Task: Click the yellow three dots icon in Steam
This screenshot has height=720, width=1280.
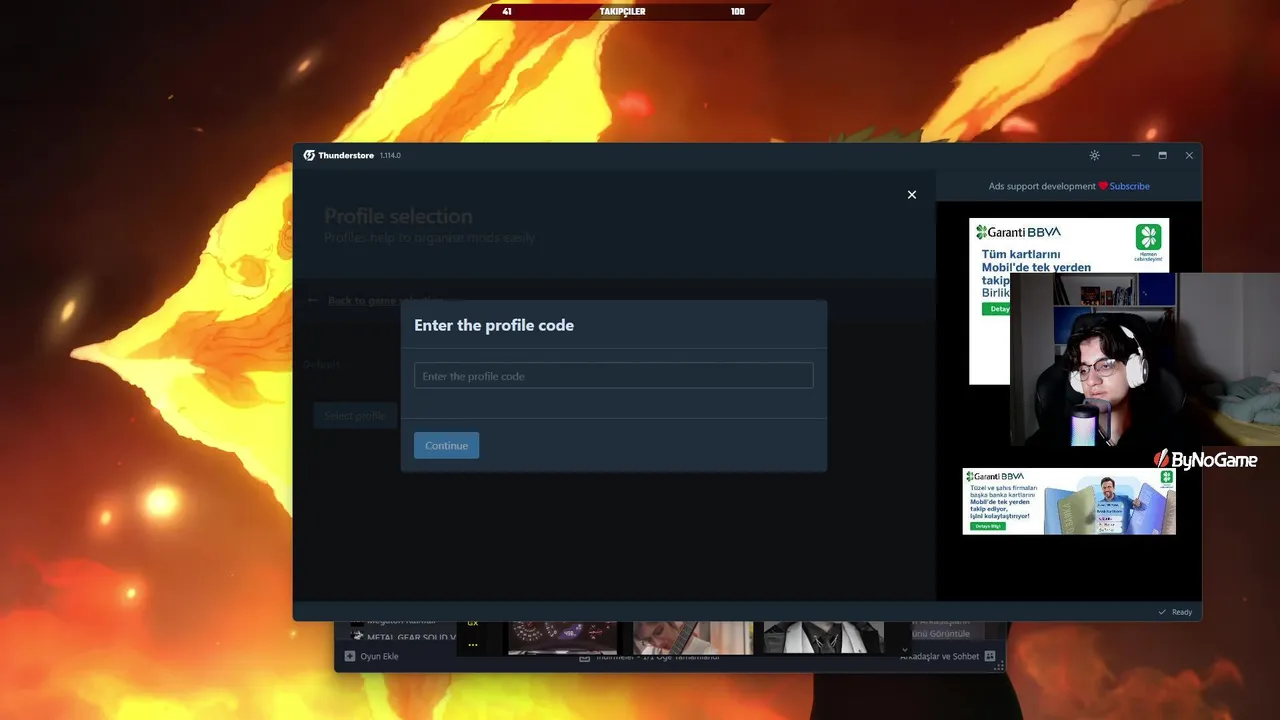Action: (x=473, y=645)
